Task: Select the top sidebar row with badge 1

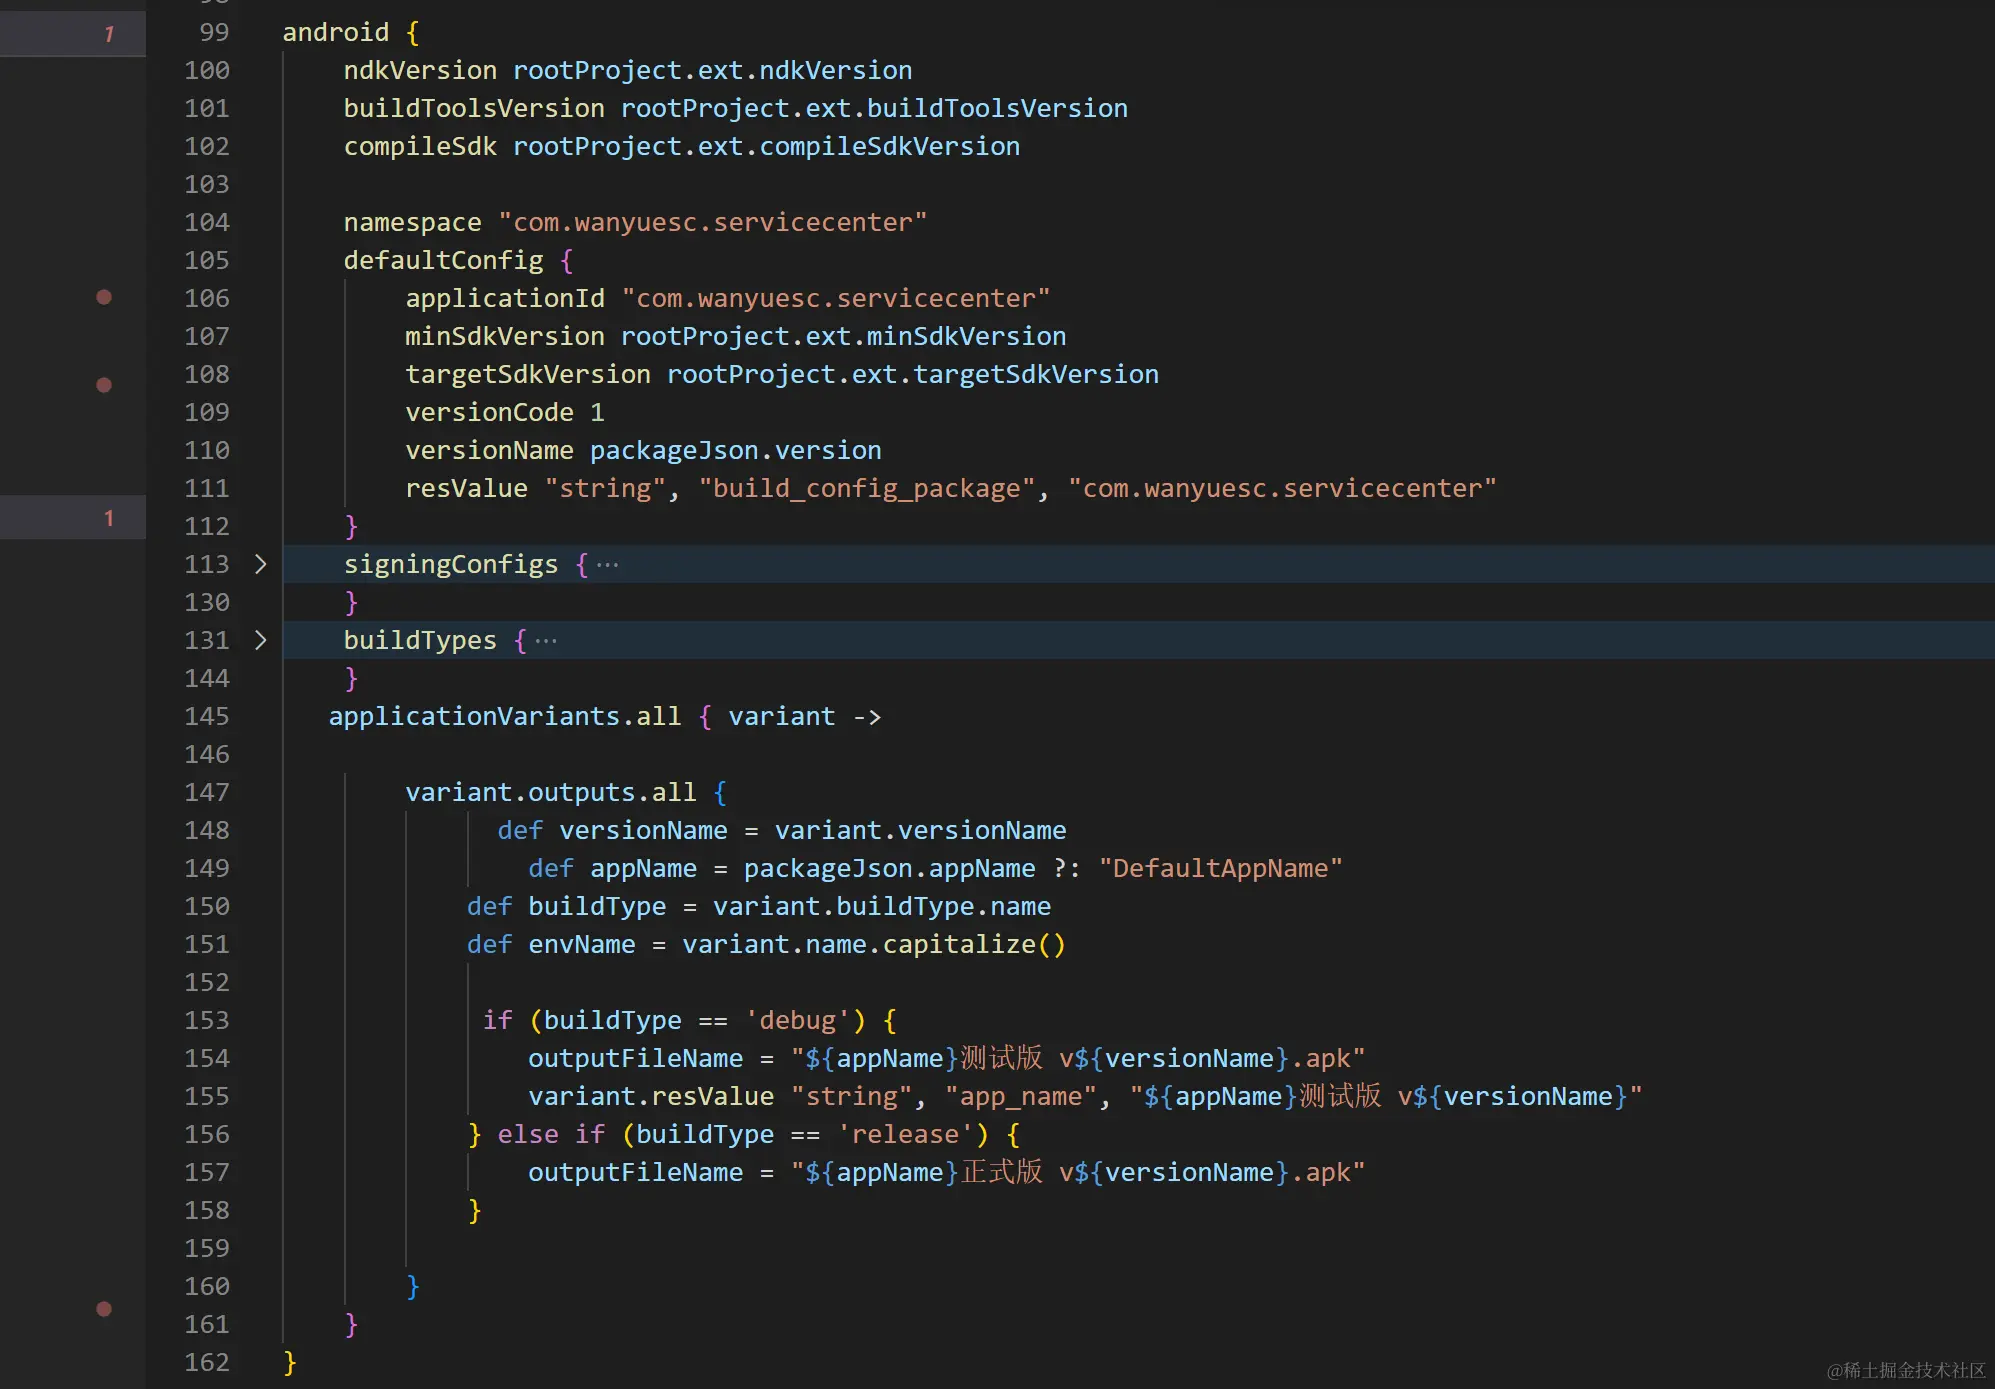Action: click(72, 34)
